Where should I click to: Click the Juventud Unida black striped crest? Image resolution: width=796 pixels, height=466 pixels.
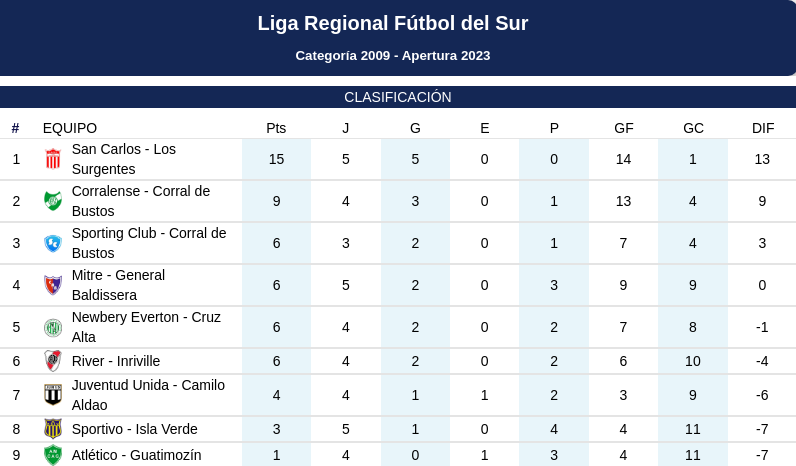(53, 395)
